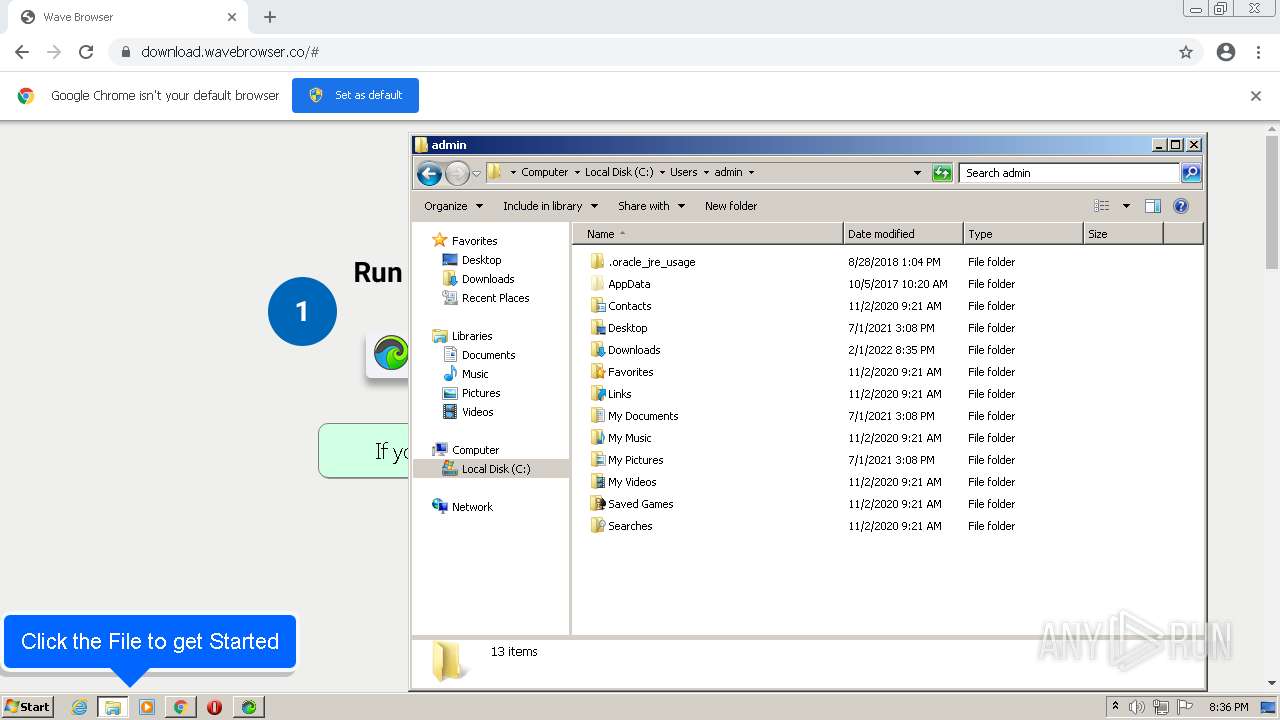Click the Windows Explorer taskbar icon
Screen dimensions: 1280x720
tap(113, 707)
